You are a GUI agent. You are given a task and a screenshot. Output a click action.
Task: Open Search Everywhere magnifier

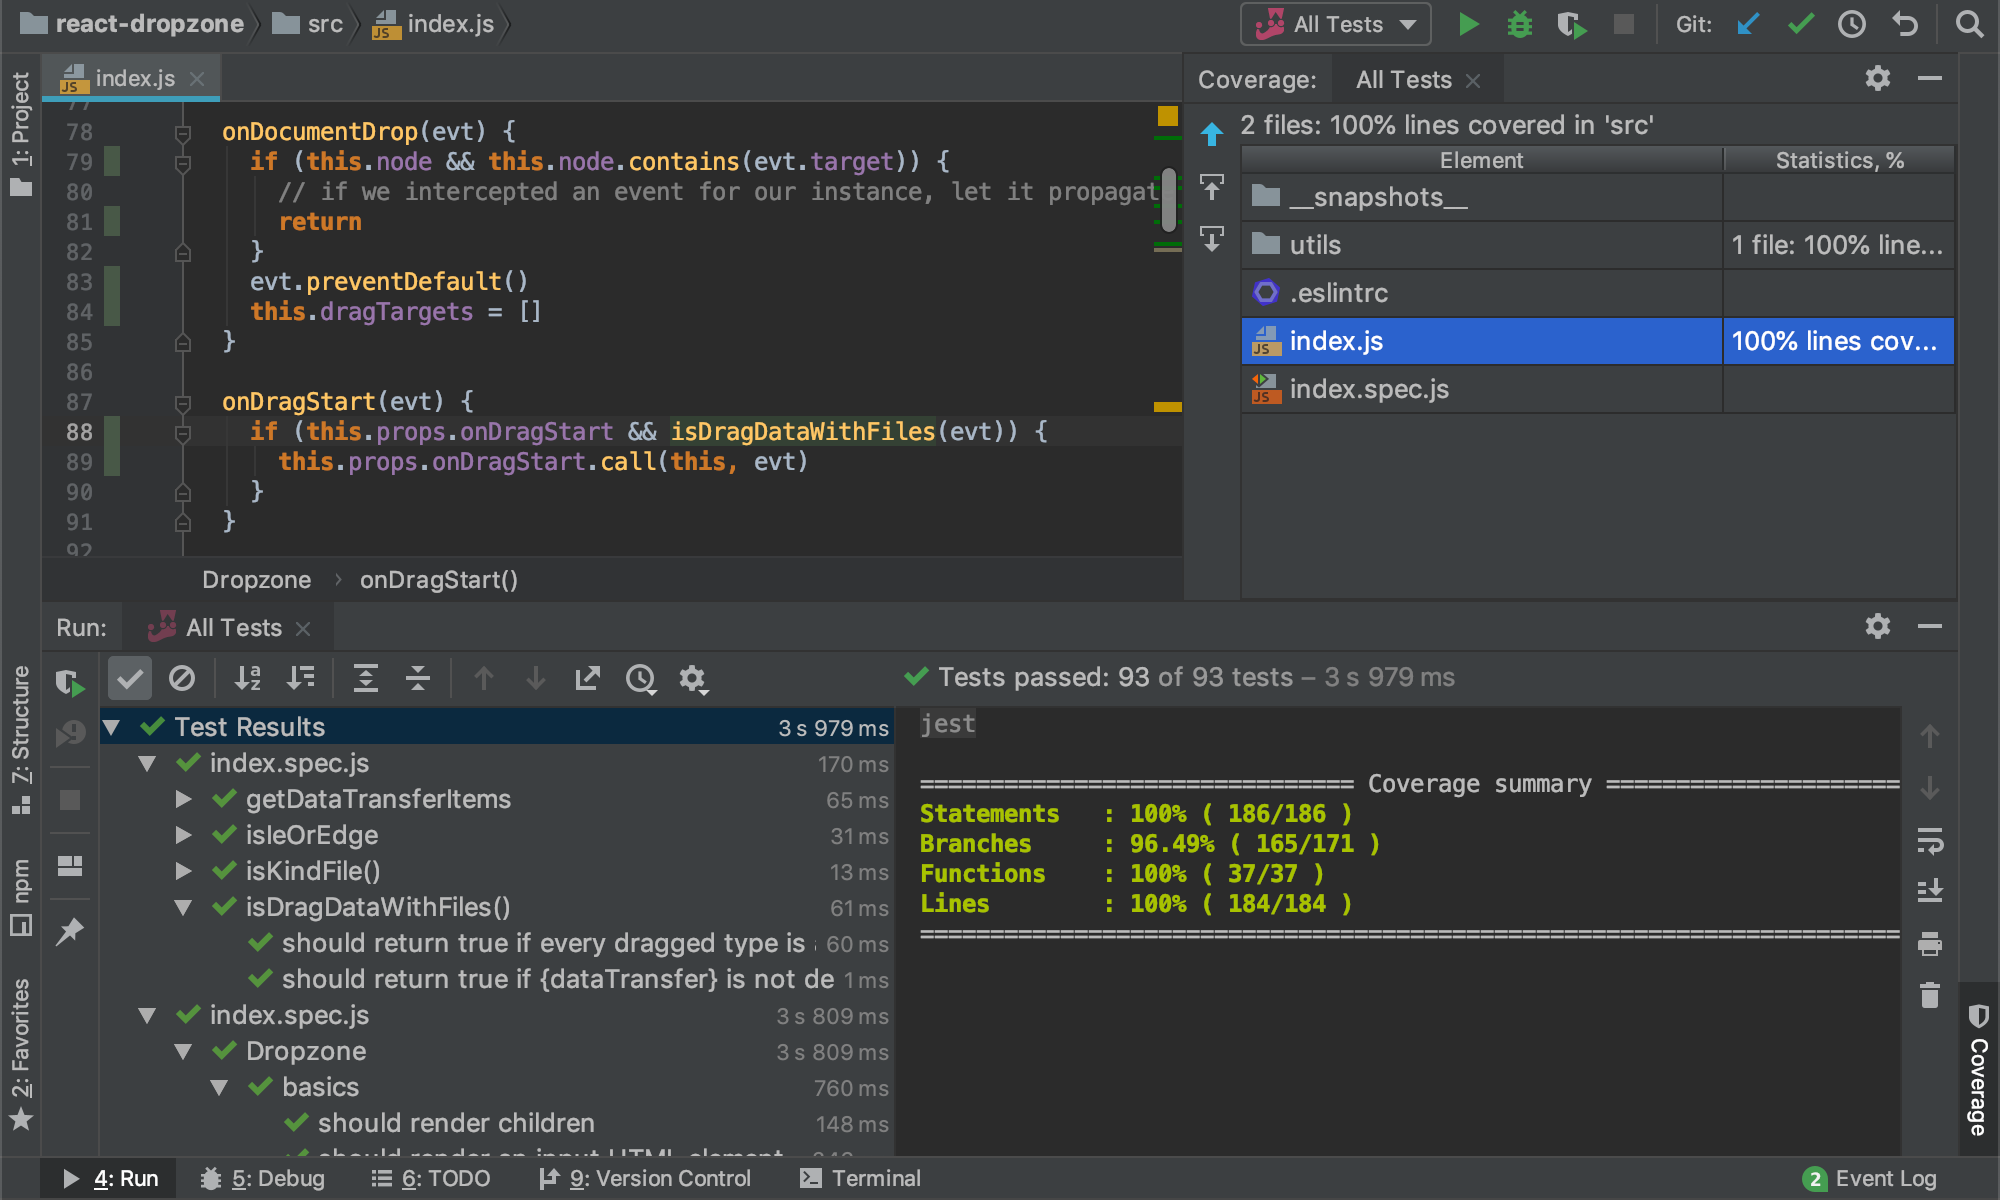click(1969, 24)
